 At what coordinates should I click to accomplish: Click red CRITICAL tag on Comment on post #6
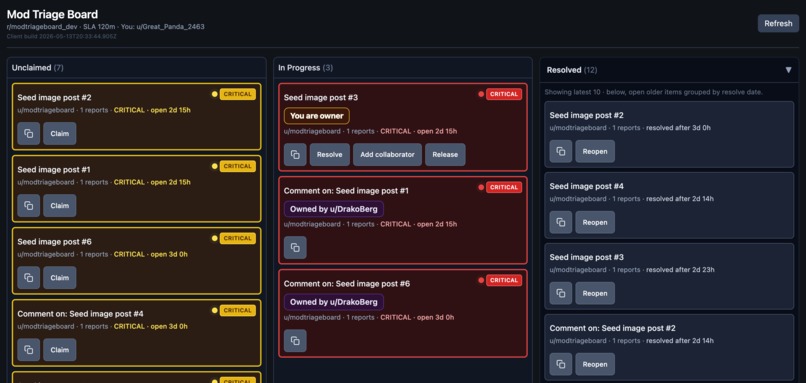(x=504, y=280)
